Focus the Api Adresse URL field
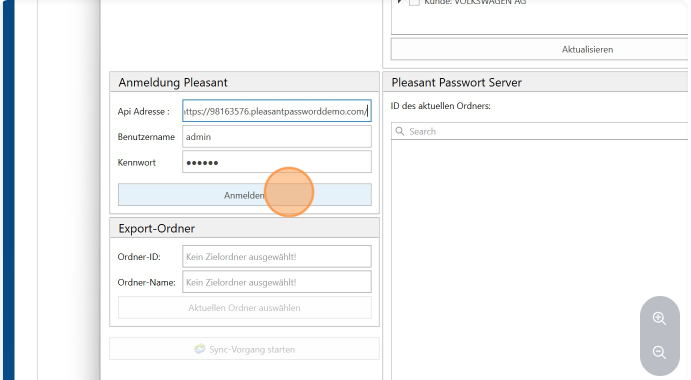 pyautogui.click(x=277, y=111)
